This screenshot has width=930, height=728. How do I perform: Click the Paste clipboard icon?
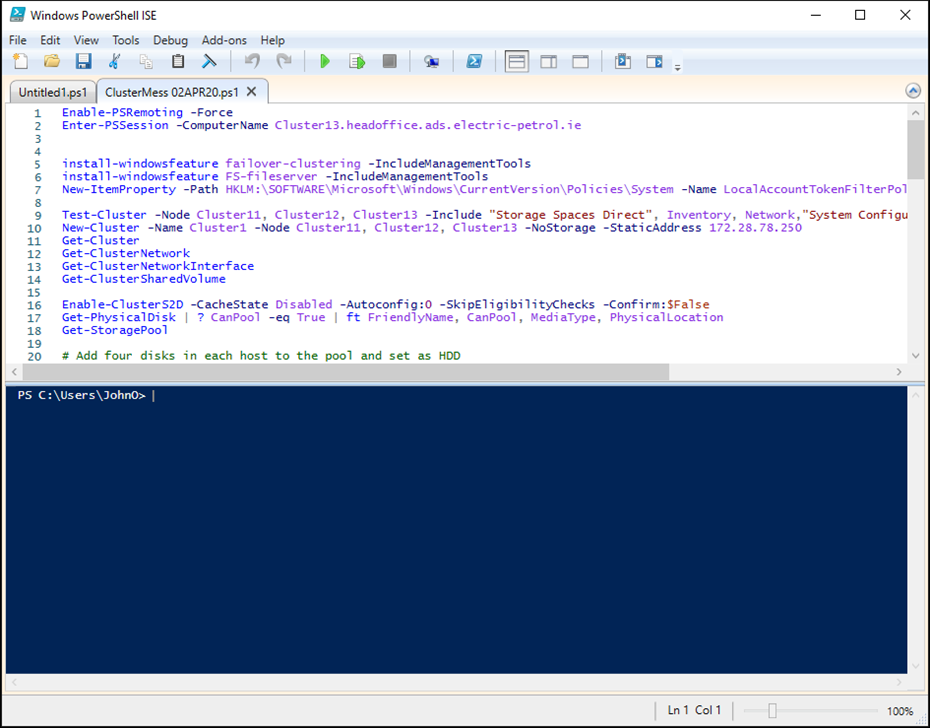178,62
